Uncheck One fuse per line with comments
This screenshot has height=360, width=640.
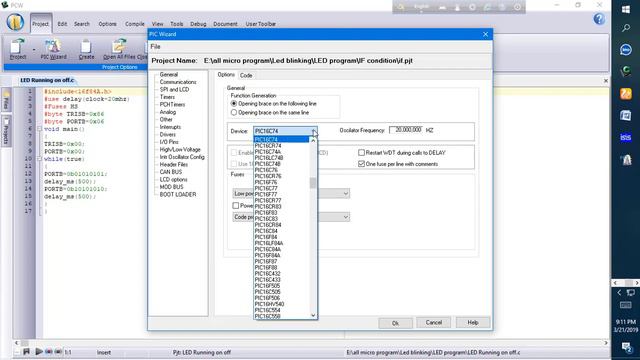[361, 164]
